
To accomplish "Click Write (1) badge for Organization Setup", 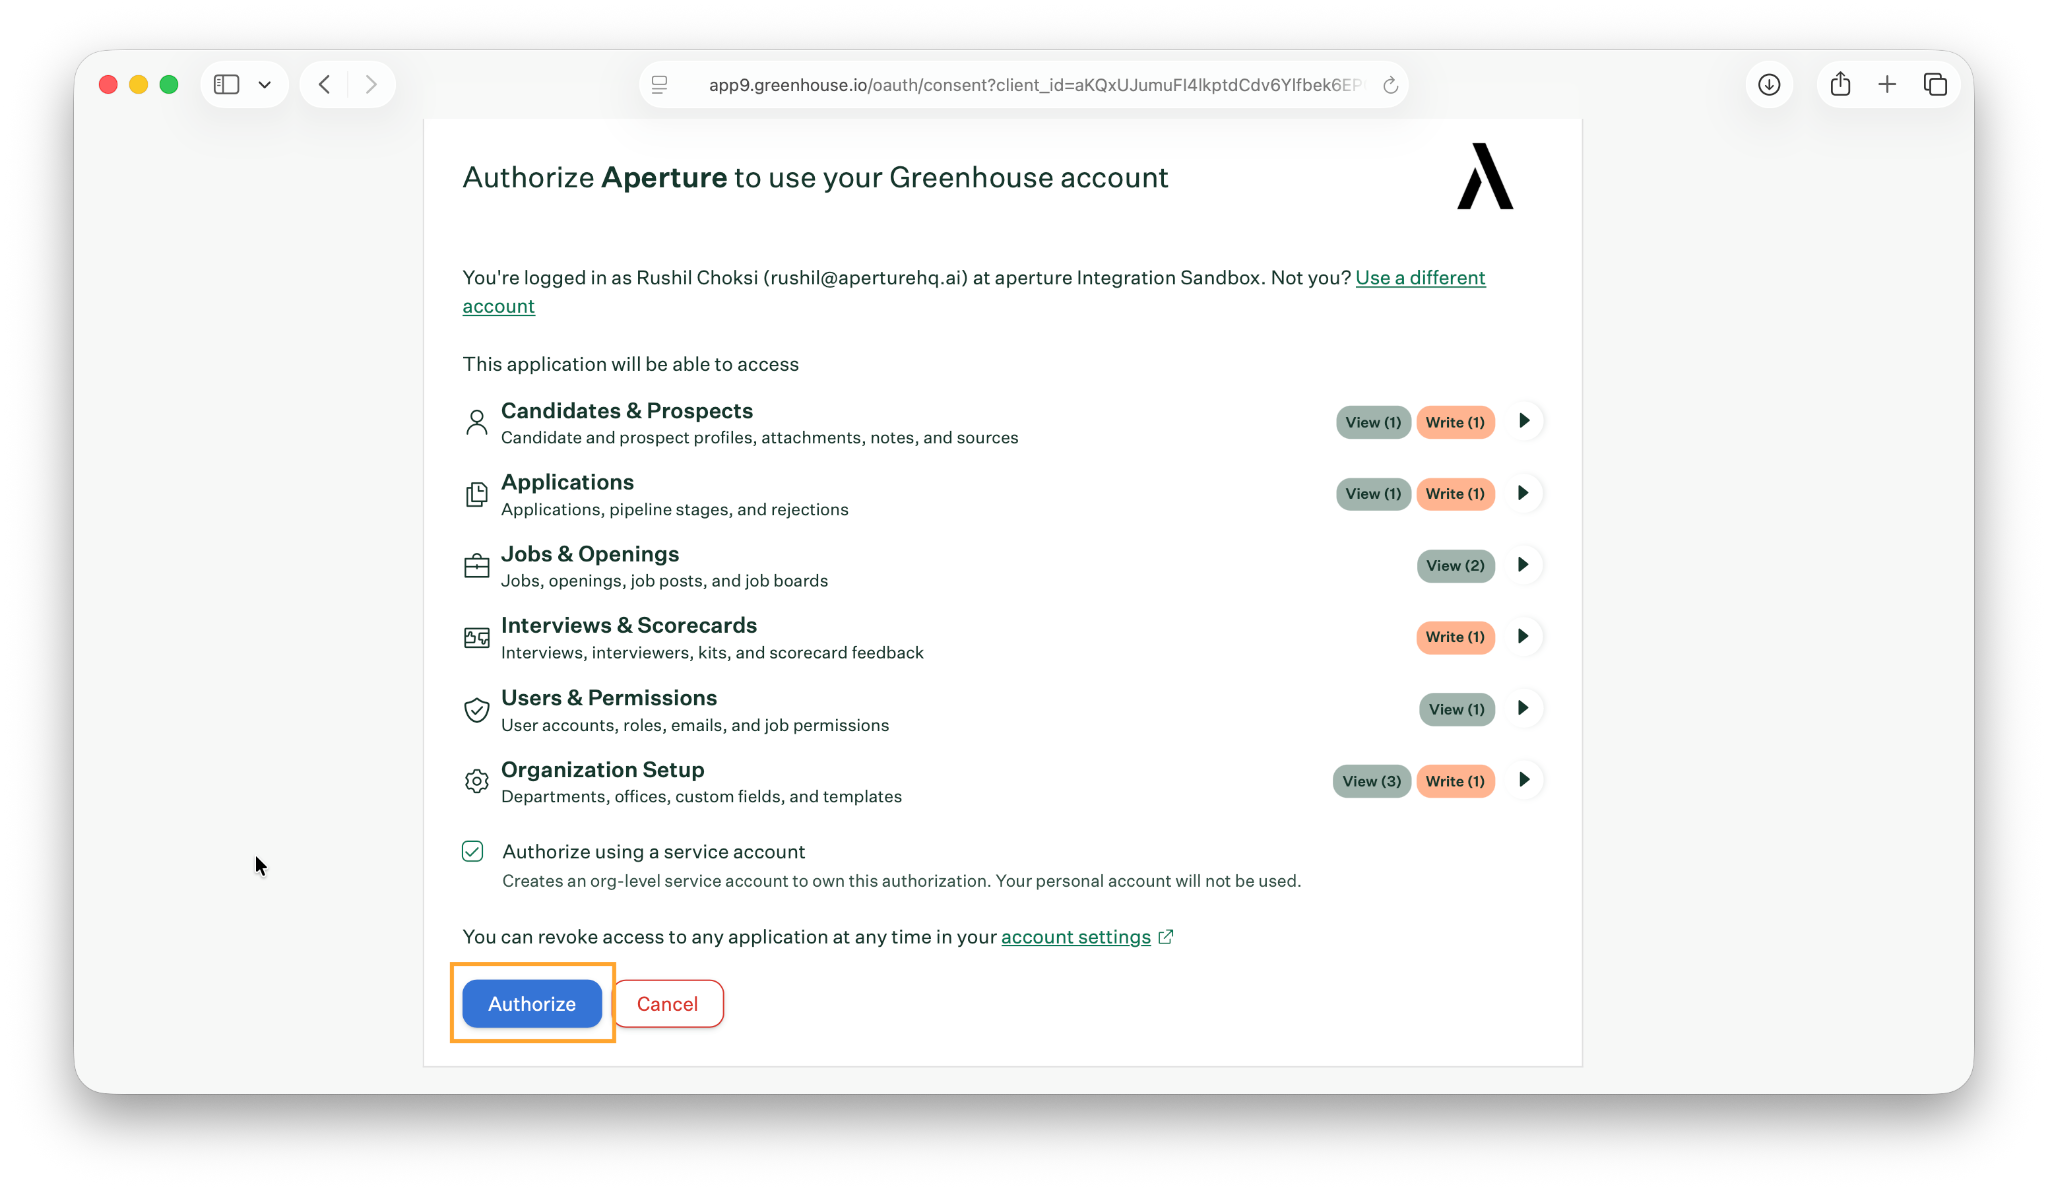I will (1455, 781).
